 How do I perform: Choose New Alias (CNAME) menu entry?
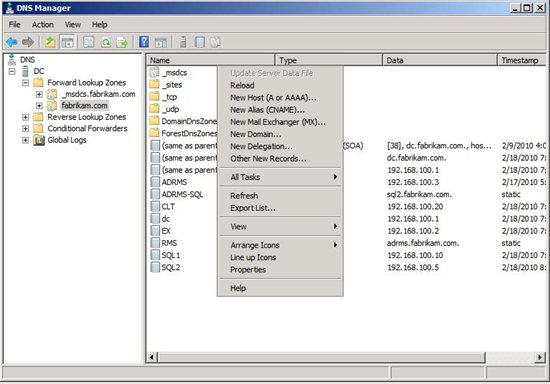[x=280, y=110]
